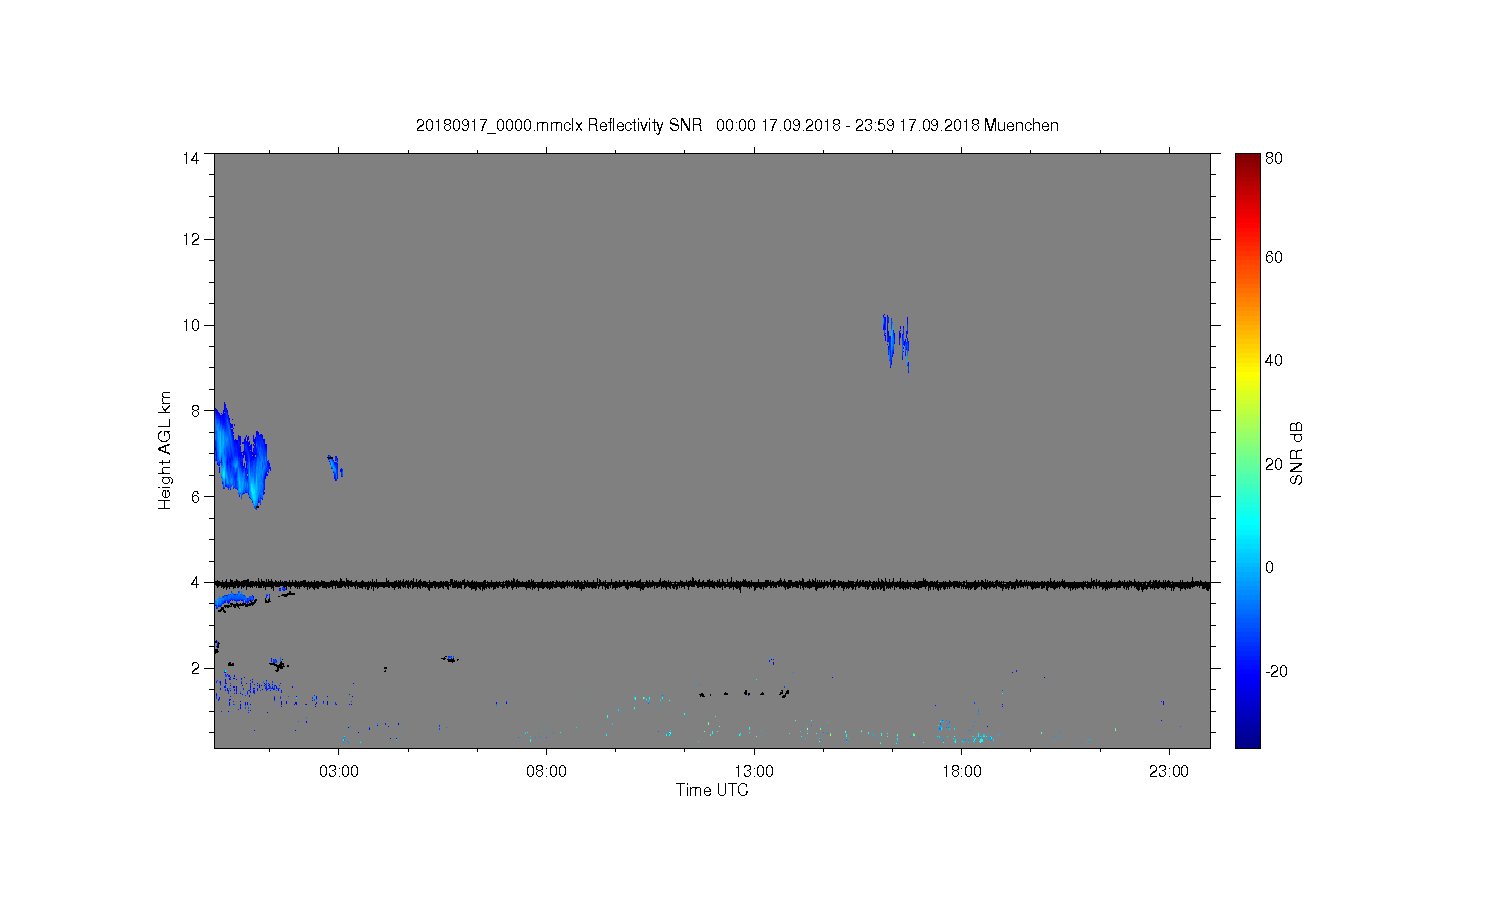The width and height of the screenshot is (1500, 900).
Task: Click the small blue echo near 03:00
Action: coord(335,467)
